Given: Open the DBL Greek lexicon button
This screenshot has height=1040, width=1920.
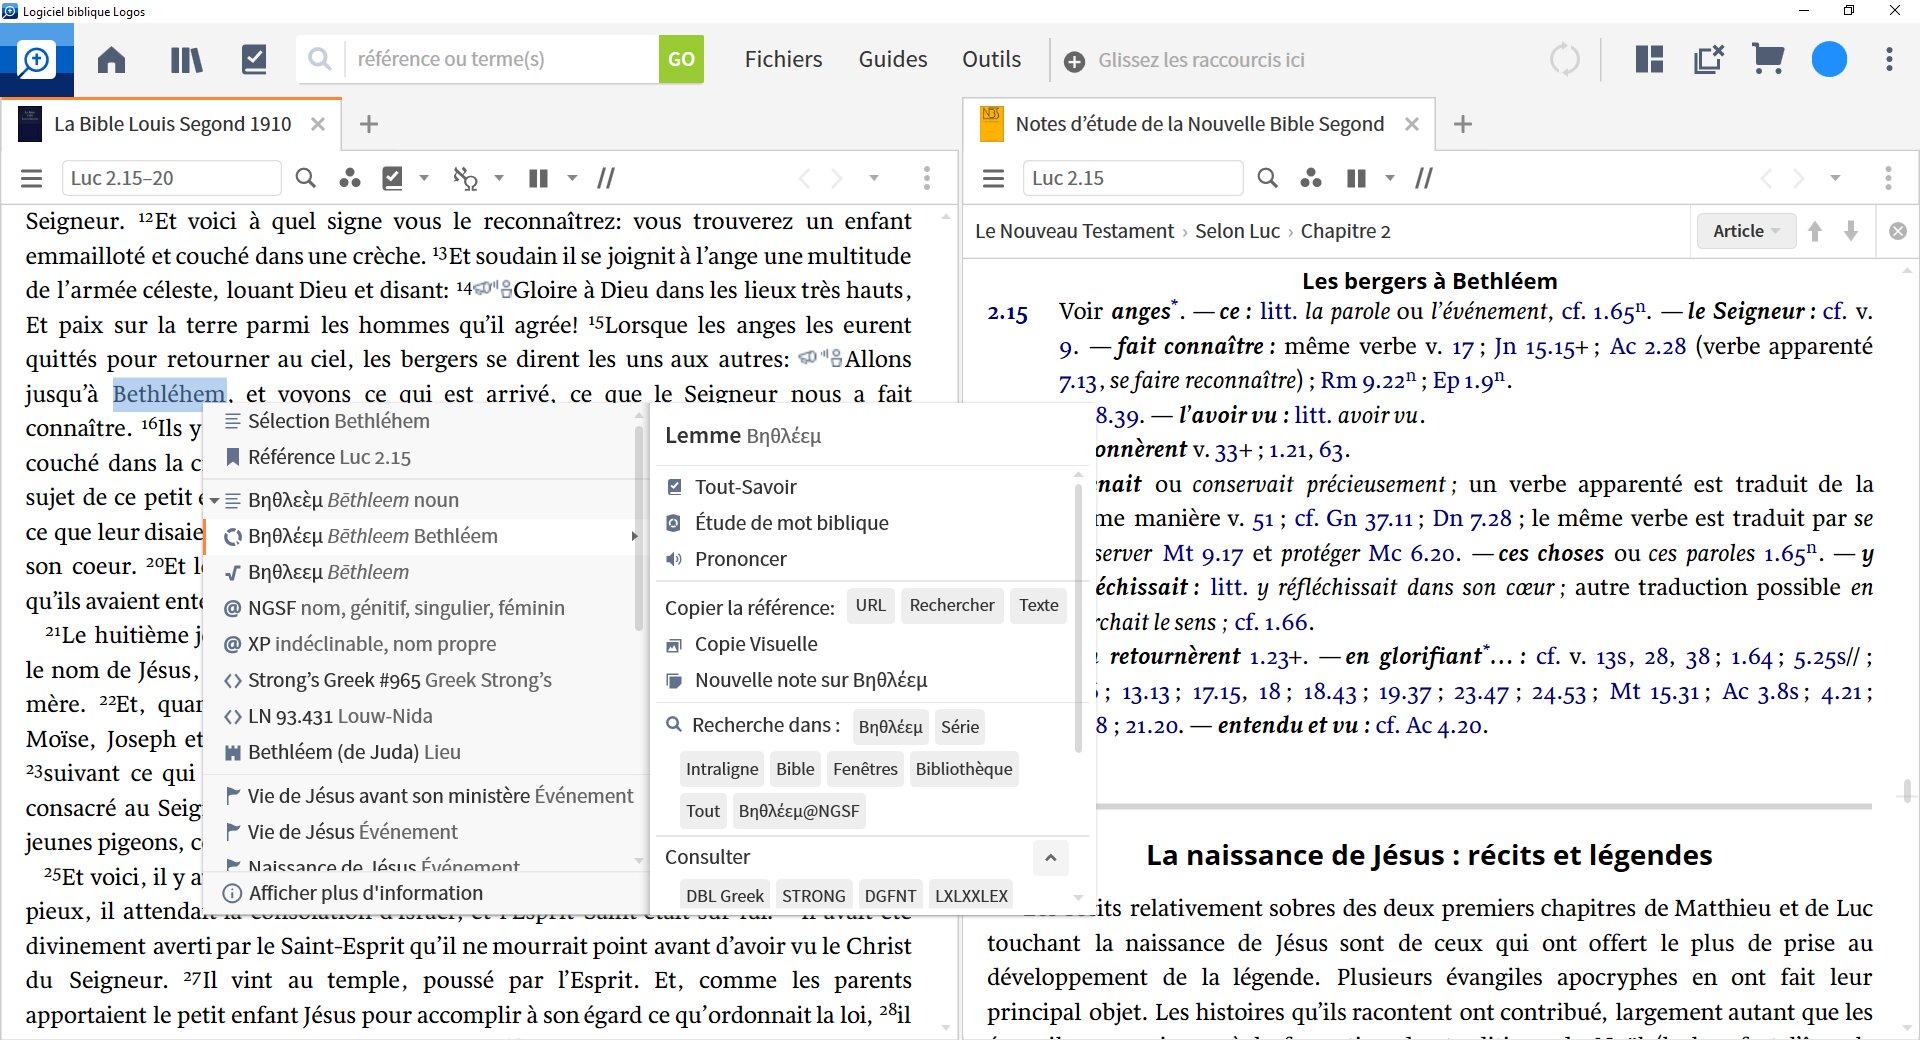Looking at the screenshot, I should click(725, 895).
